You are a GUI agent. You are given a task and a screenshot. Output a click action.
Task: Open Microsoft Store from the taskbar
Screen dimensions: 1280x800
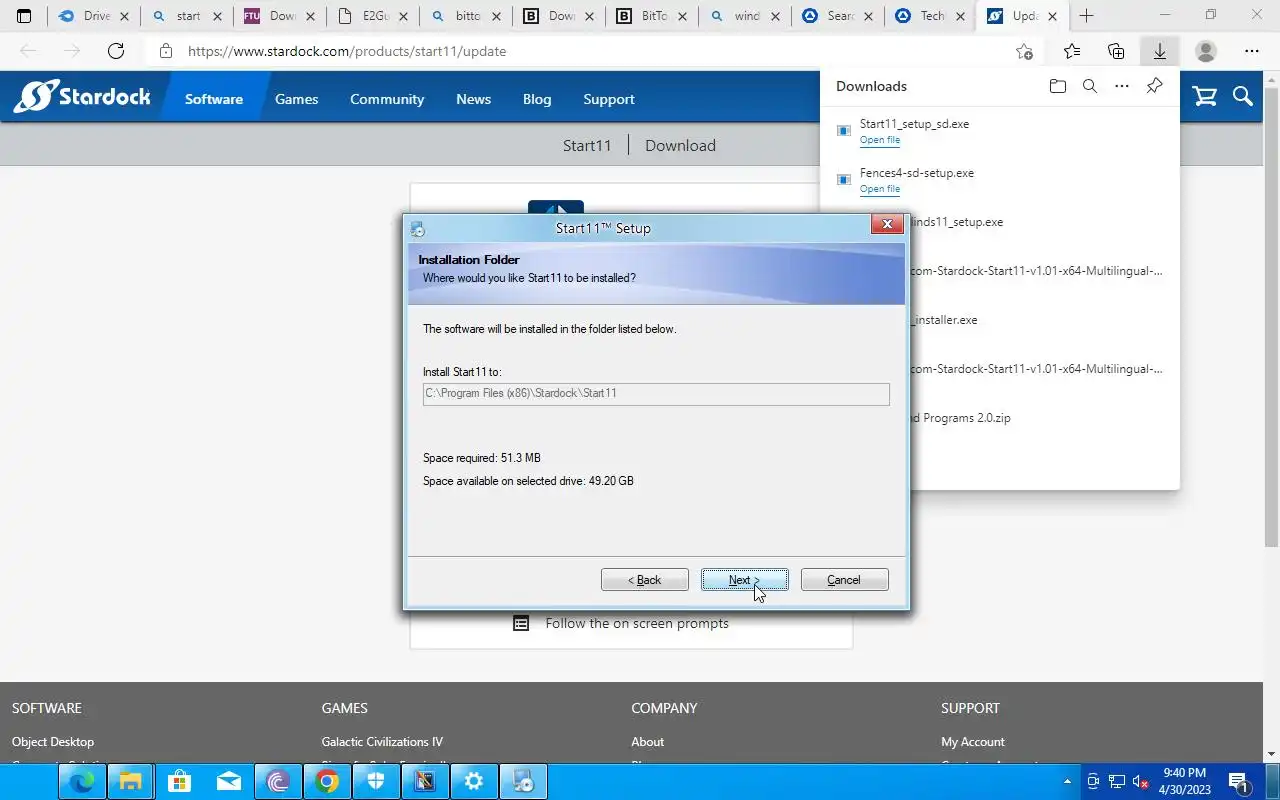(179, 782)
